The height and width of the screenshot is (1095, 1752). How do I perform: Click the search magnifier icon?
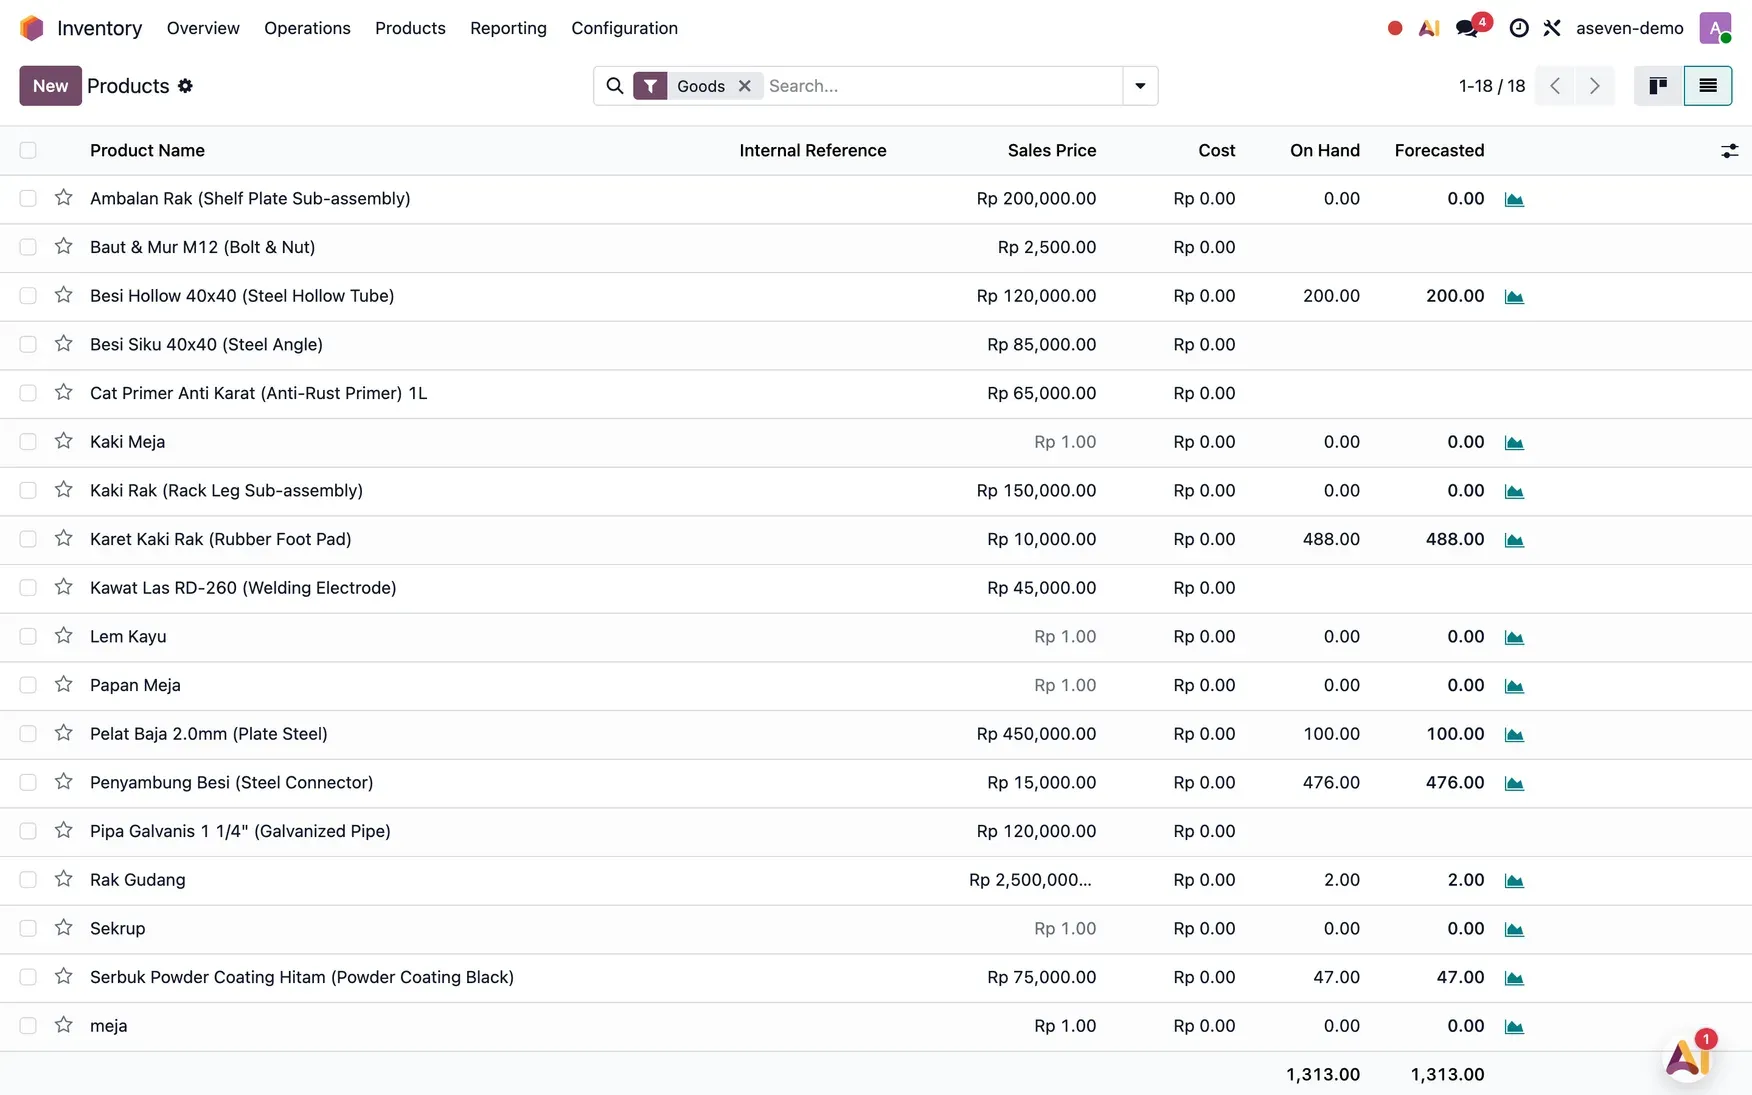tap(615, 86)
